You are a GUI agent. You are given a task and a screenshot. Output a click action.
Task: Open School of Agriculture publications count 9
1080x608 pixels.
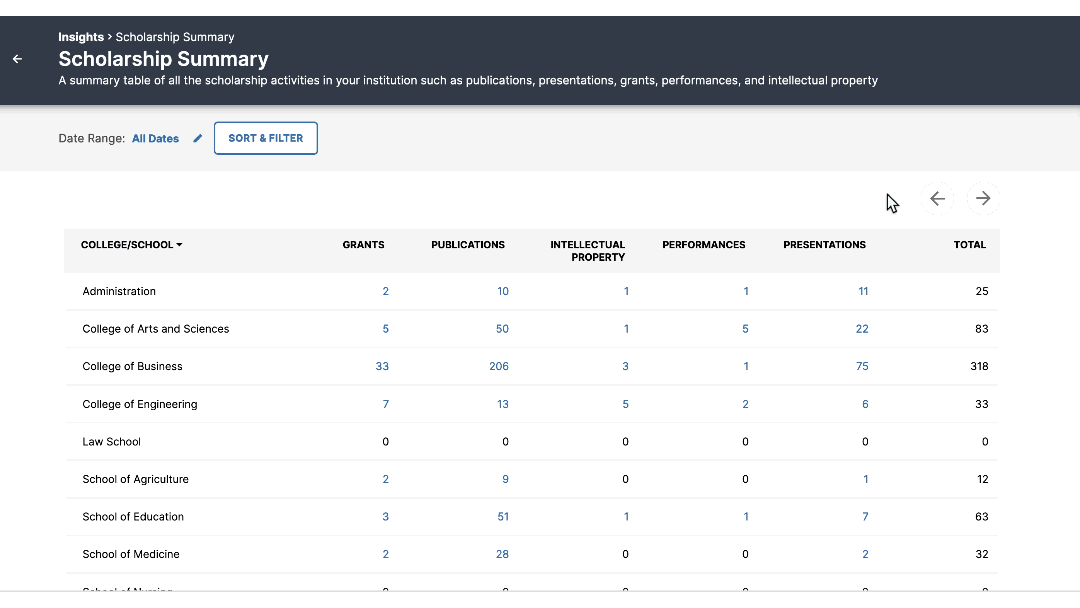click(505, 480)
